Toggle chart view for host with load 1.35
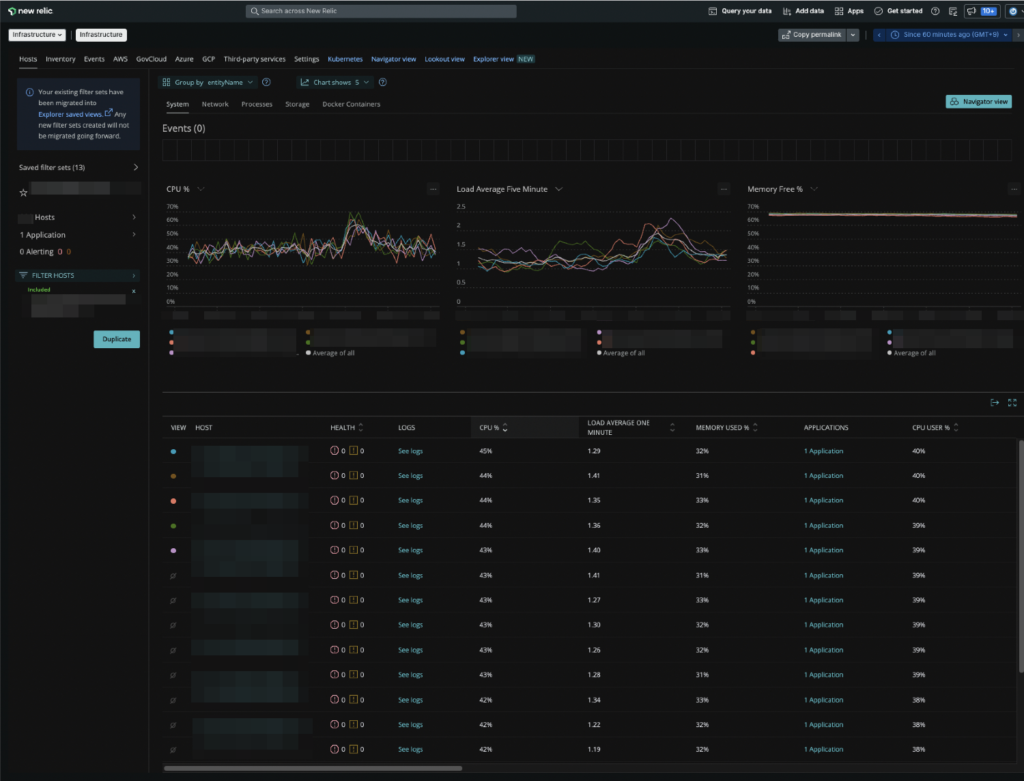Image resolution: width=1024 pixels, height=781 pixels. (x=173, y=501)
